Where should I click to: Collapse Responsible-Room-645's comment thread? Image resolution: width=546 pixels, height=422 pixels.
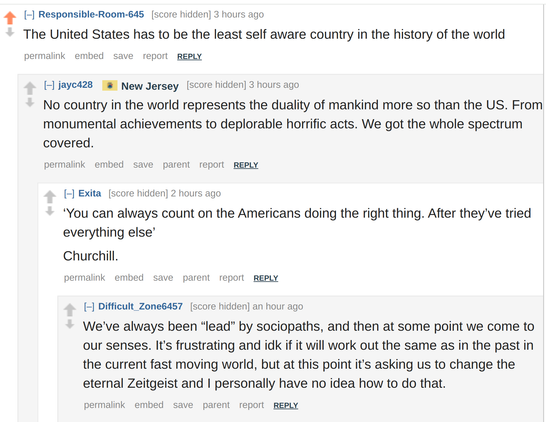(x=29, y=15)
